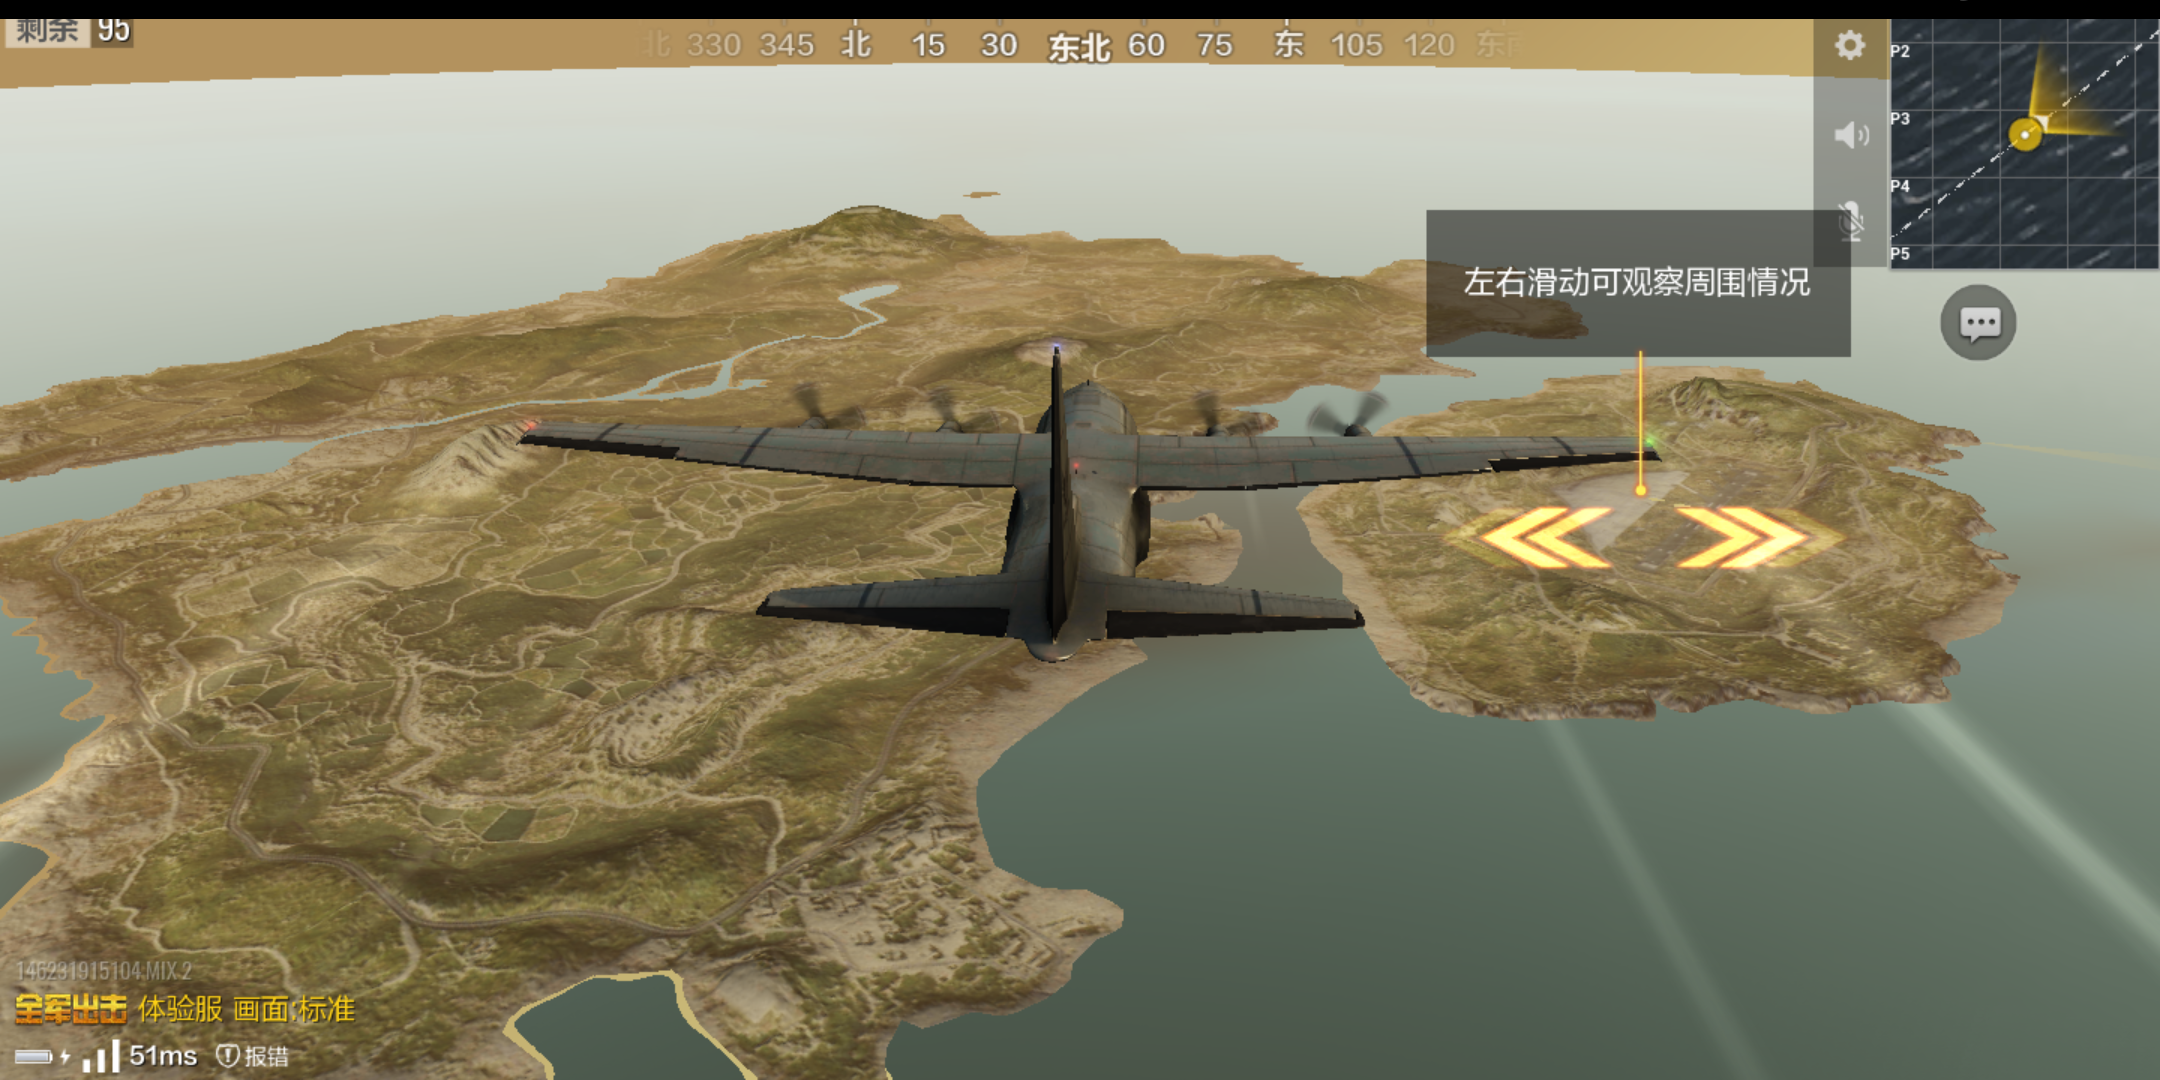Click the 剩余 95 players remaining counter
The width and height of the screenshot is (2160, 1080).
pyautogui.click(x=69, y=30)
